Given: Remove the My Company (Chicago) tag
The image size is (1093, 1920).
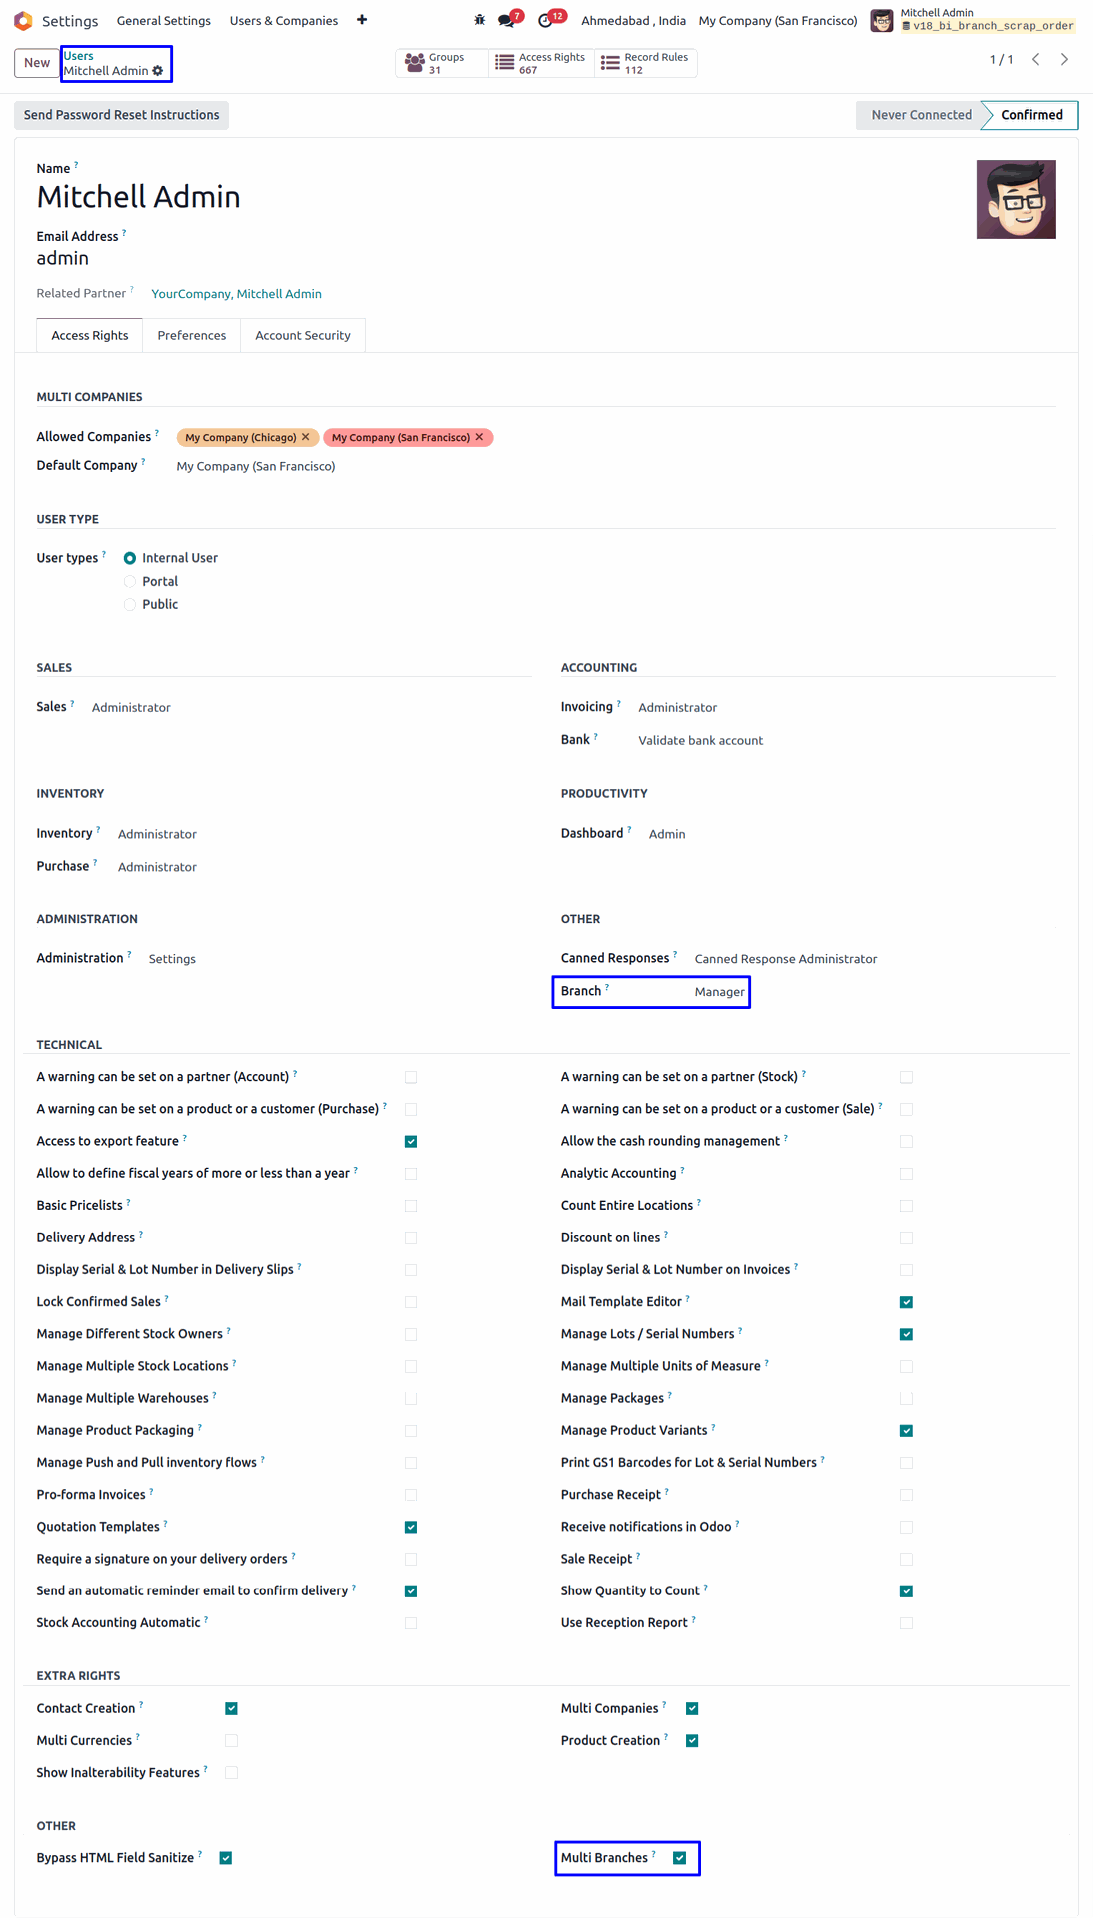Looking at the screenshot, I should 306,437.
